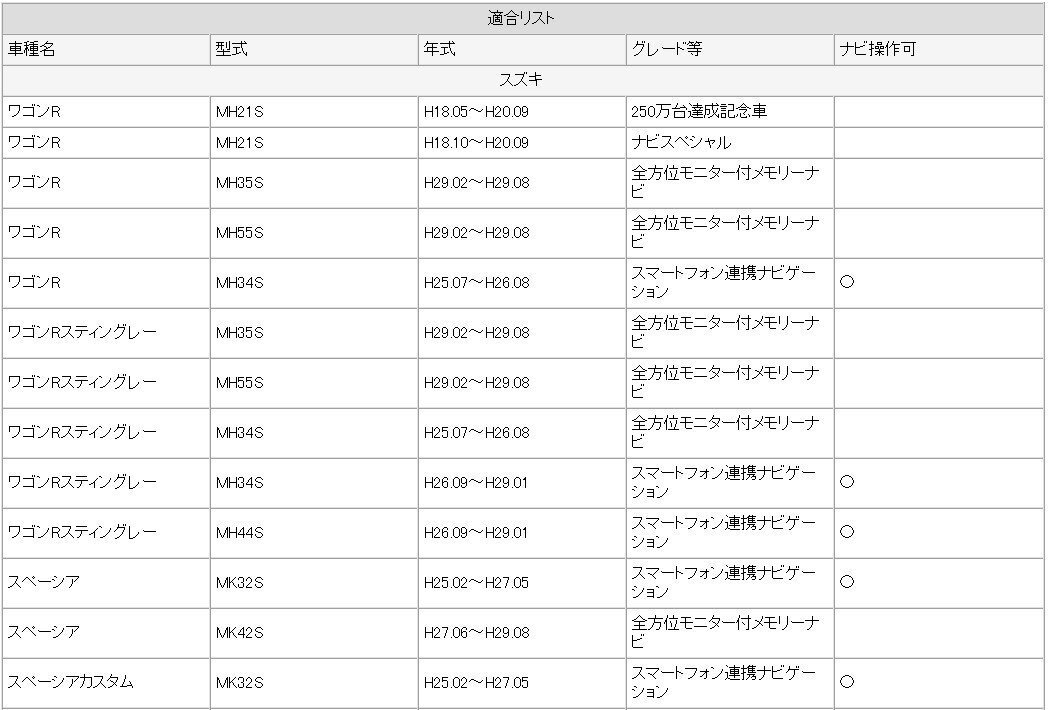1049x710 pixels.
Task: Click スマートフォン連携ナビゲーション in the スペーシアカスタム row
Action: pyautogui.click(x=724, y=683)
